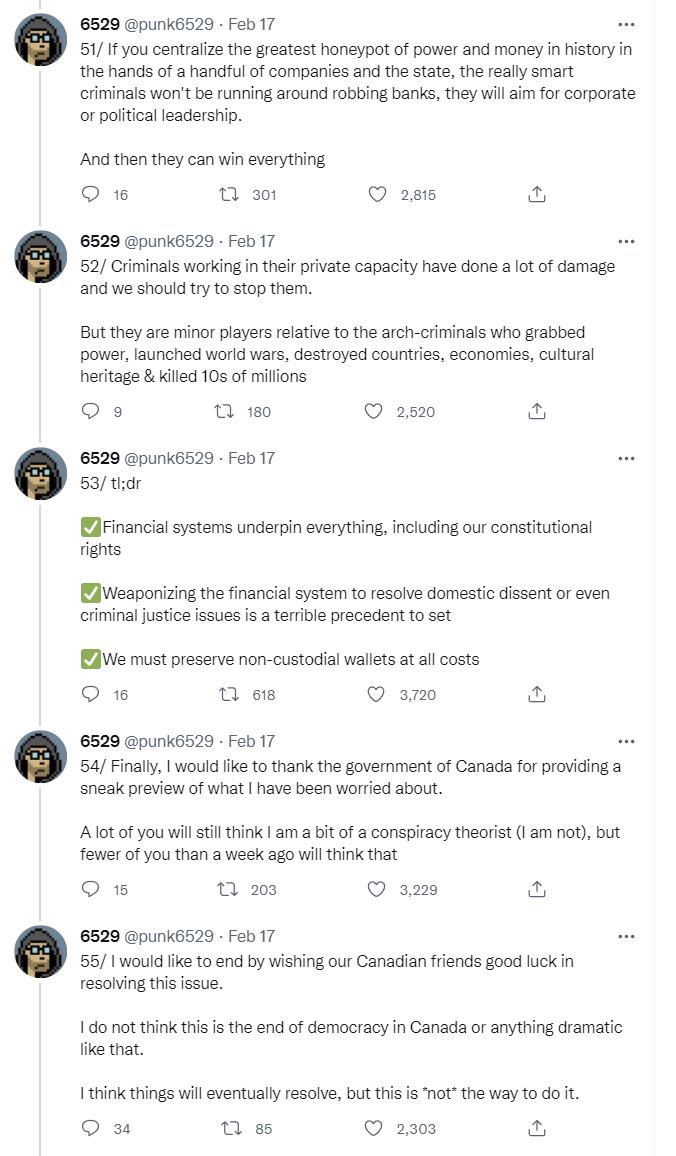The image size is (676, 1156).
Task: Click the Feb 17 timestamp on tweet 51
Action: (x=251, y=24)
